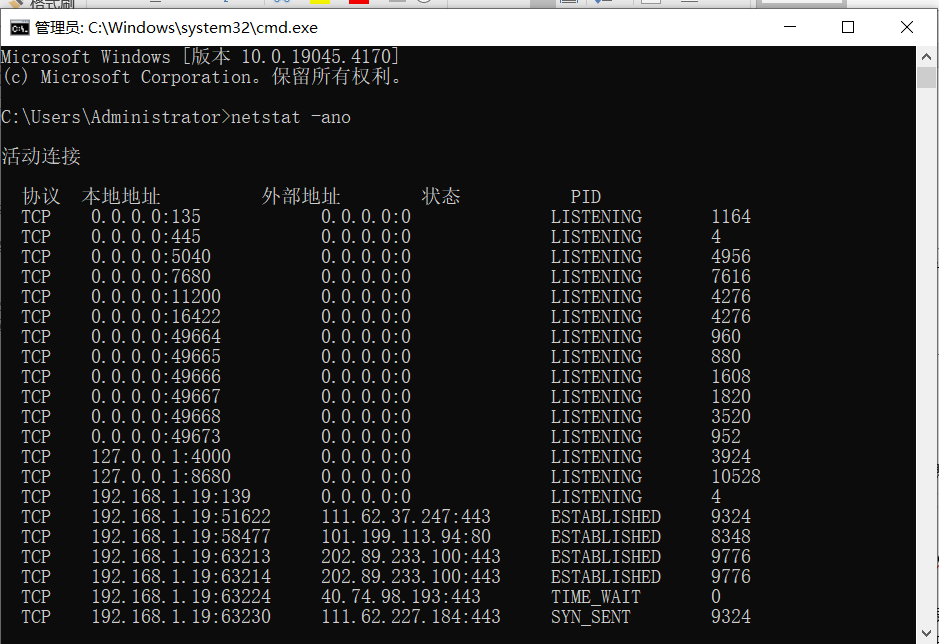
Task: Select local address 0.0.0.0:16422
Action: (156, 317)
